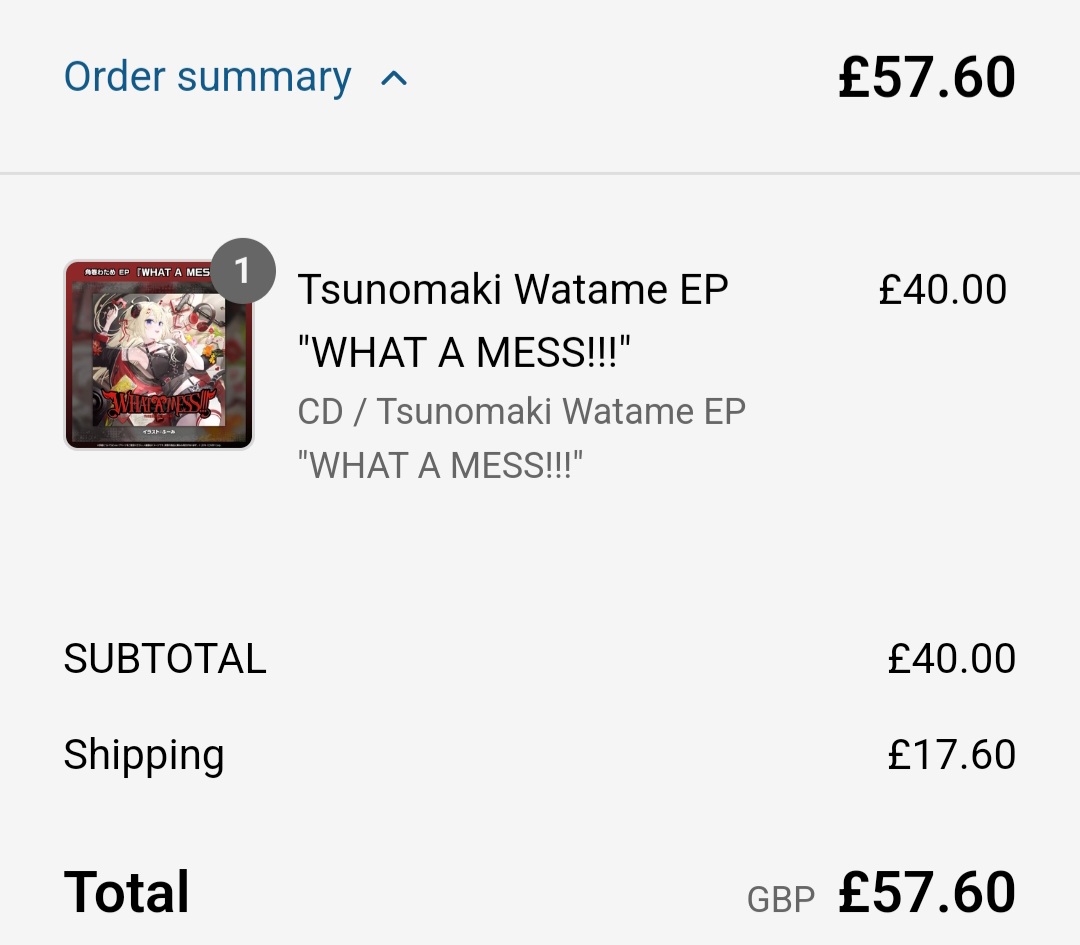Click the "Order summary" link text
1080x945 pixels.
(x=207, y=77)
